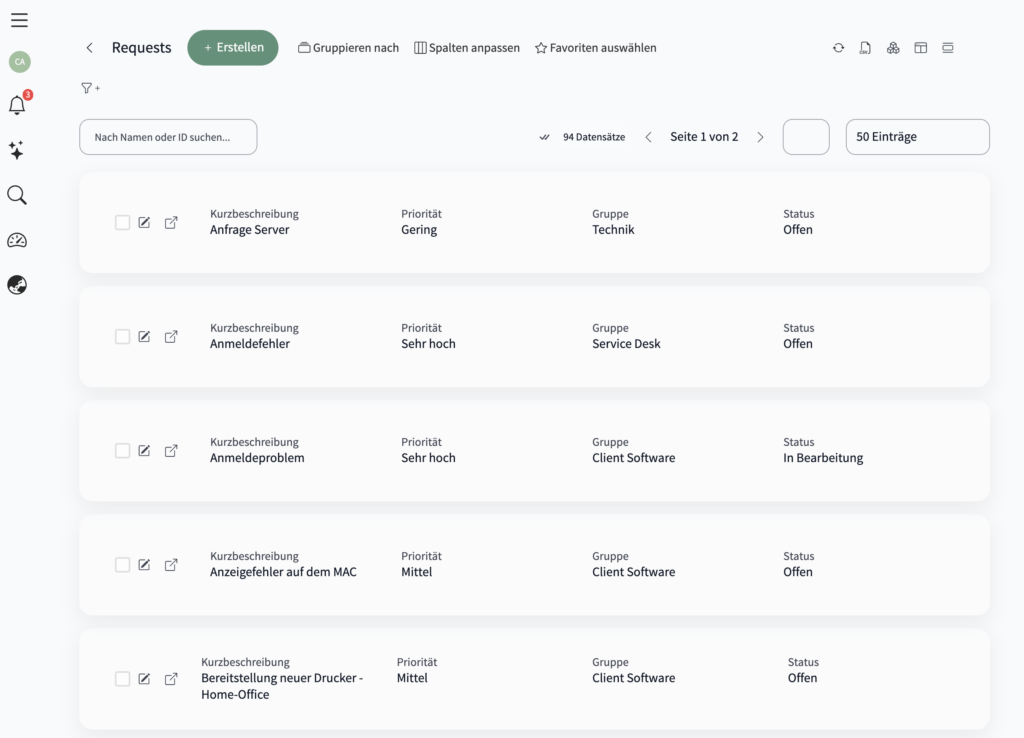Viewport: 1024px width, 738px height.
Task: Focus the Nach Namen oder ID suchen field
Action: point(168,137)
